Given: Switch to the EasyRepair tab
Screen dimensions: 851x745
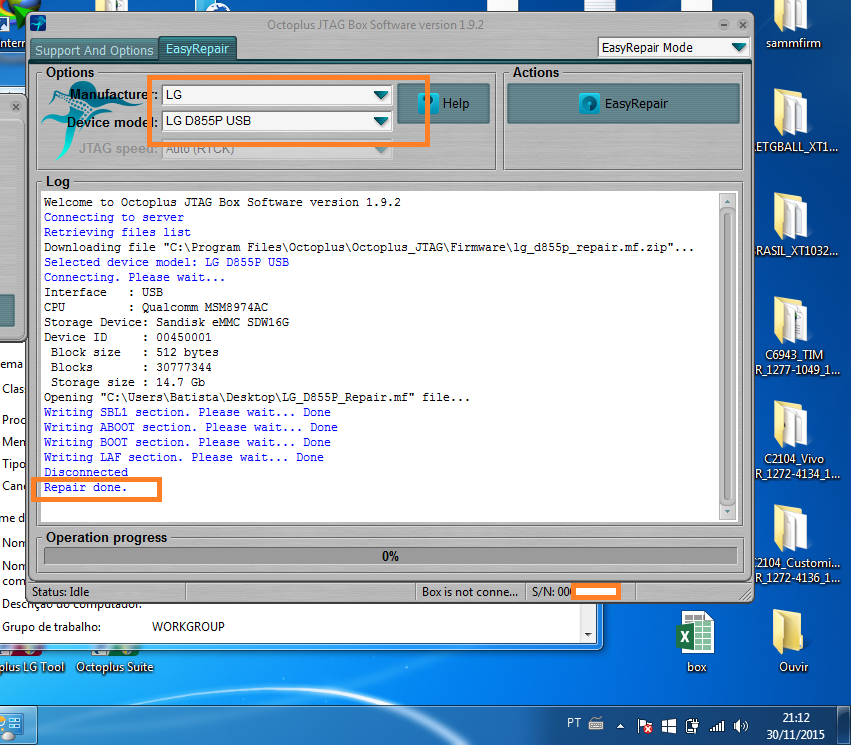Looking at the screenshot, I should click(x=198, y=48).
